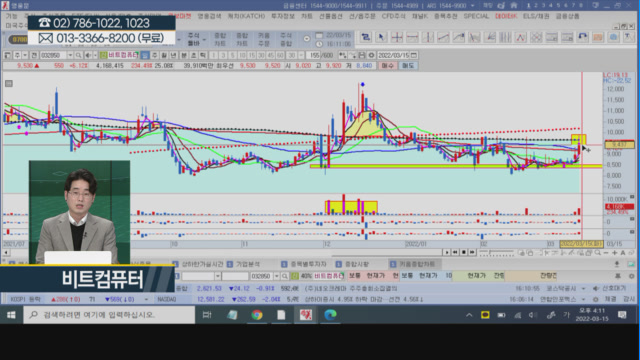Click the undo arrow chart tool
640x360 pixels.
582,37
